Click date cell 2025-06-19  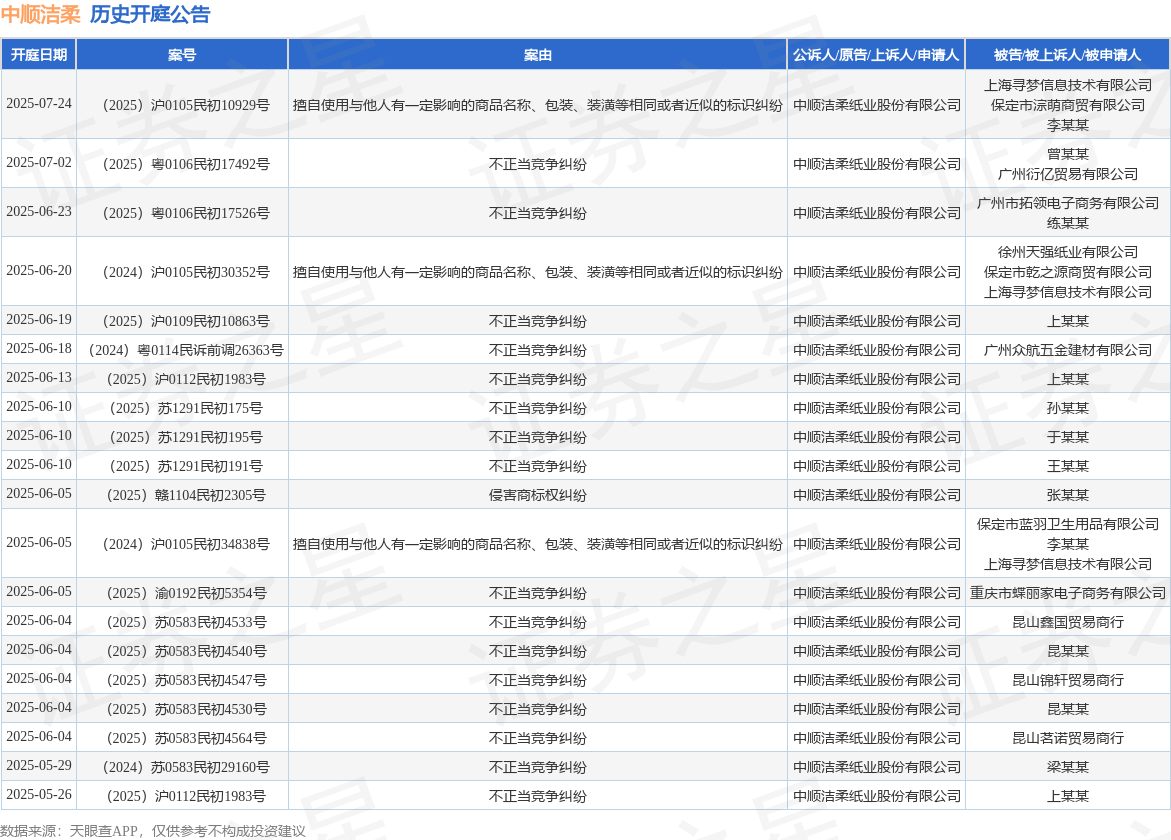[39, 320]
